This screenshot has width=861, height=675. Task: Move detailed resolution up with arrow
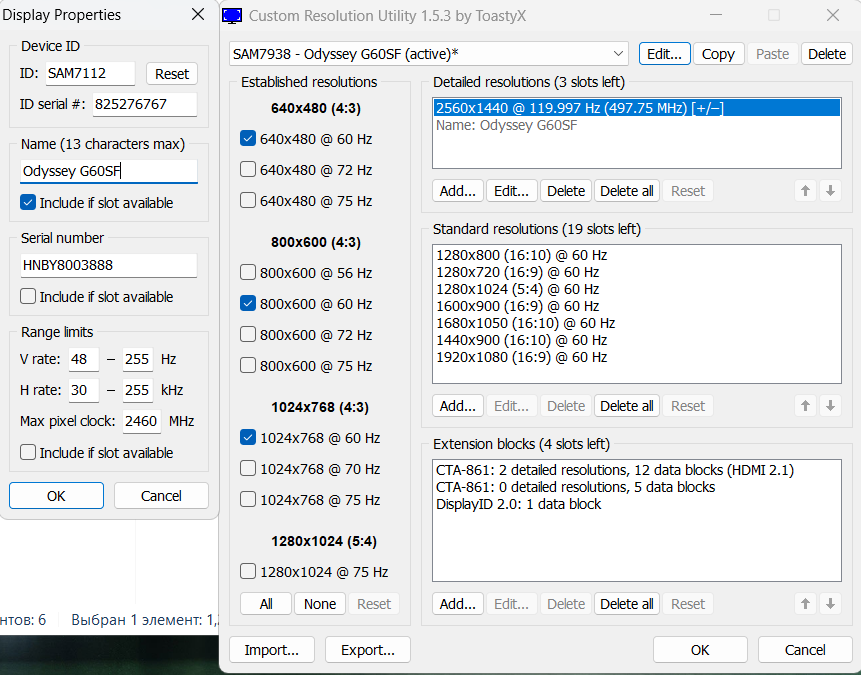point(805,191)
